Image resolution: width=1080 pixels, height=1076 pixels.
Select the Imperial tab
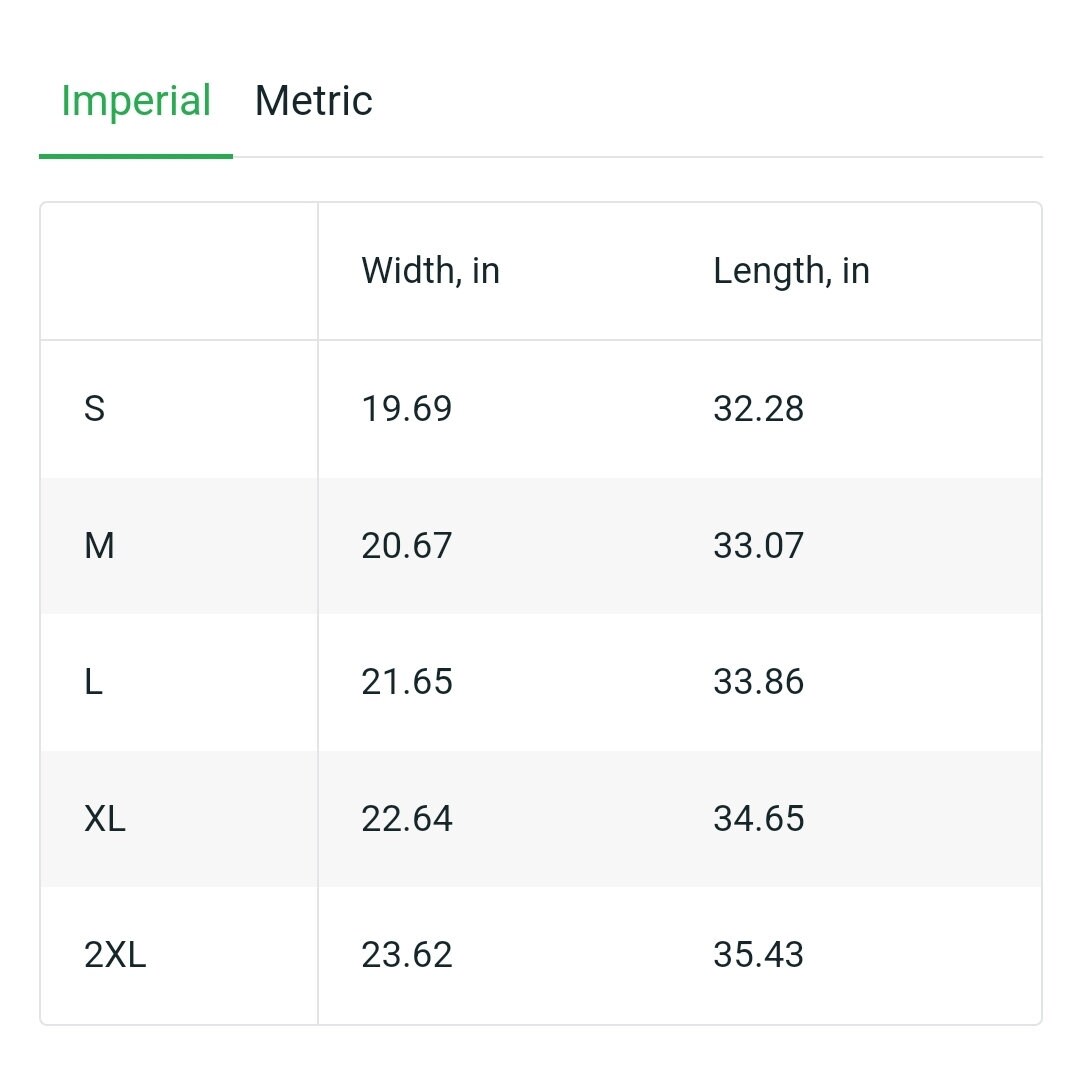tap(136, 101)
